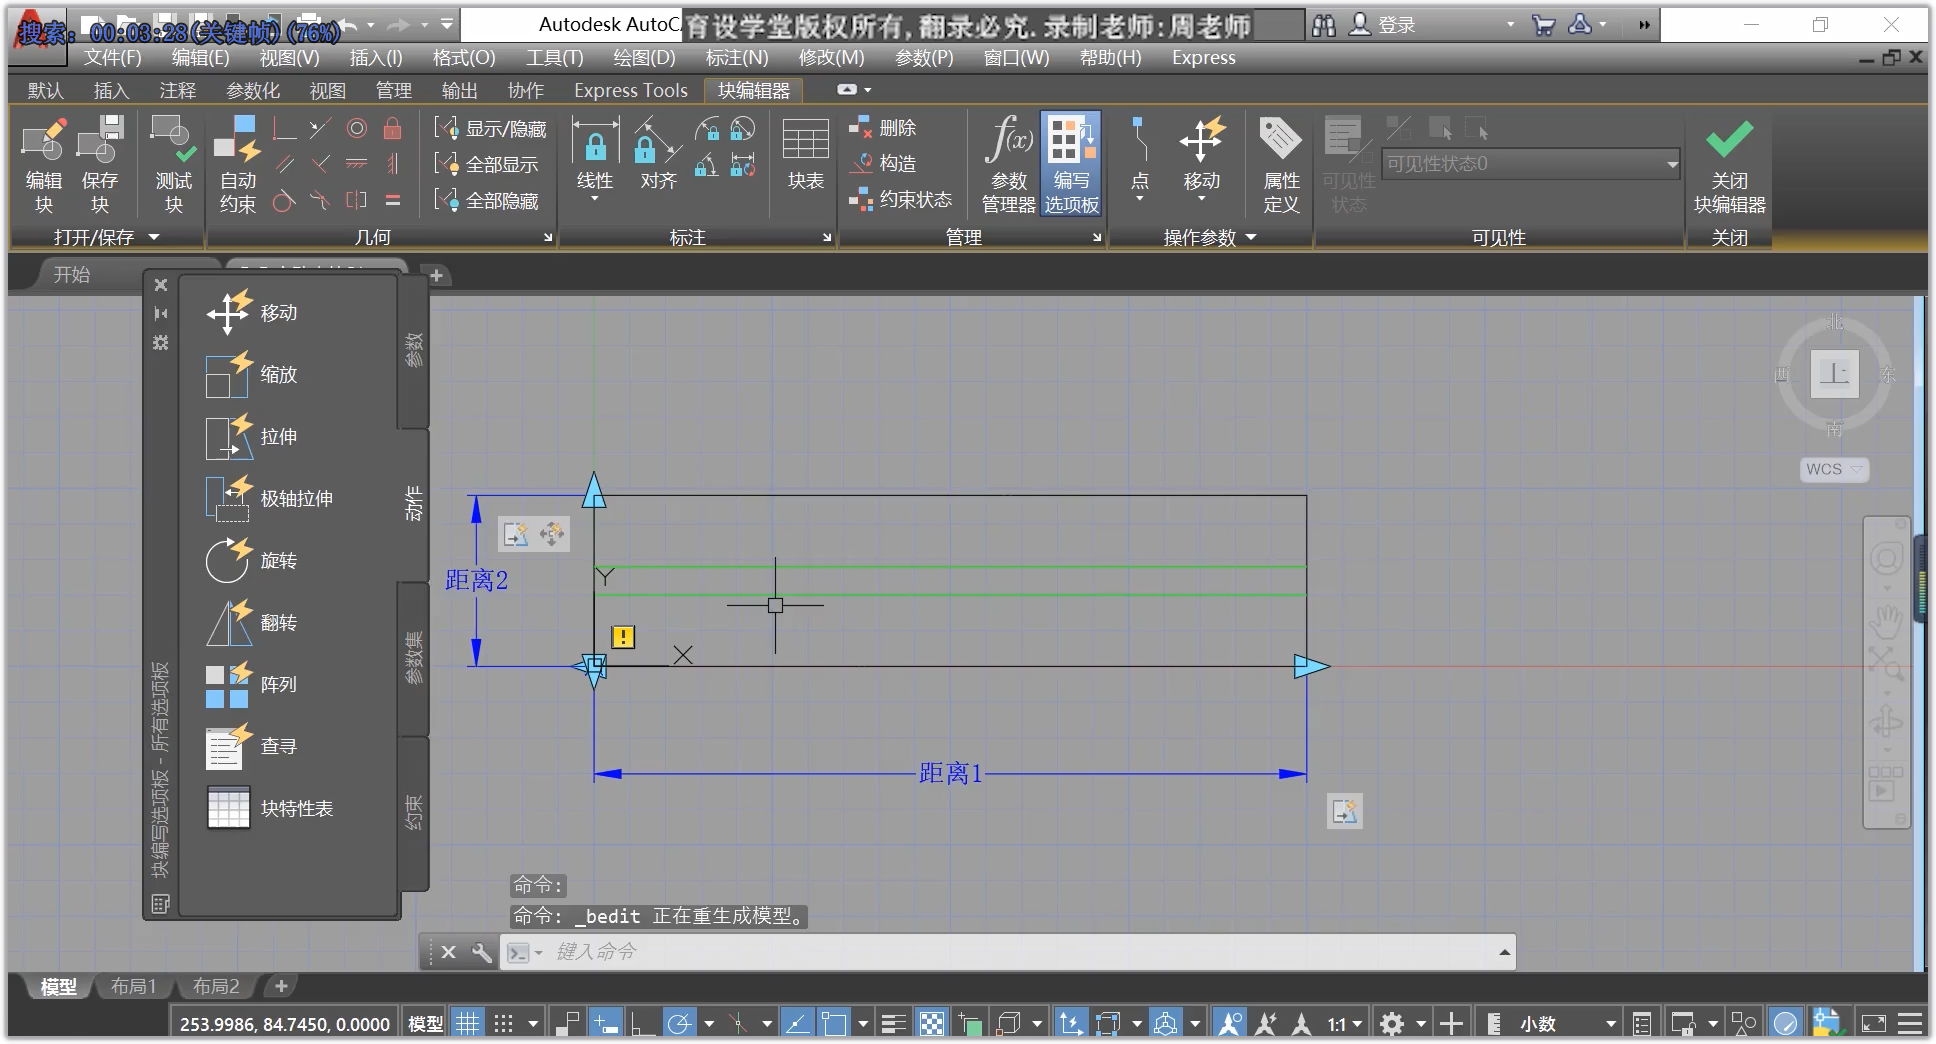Open the Parameters Manager (参数管理器)

tap(1009, 163)
